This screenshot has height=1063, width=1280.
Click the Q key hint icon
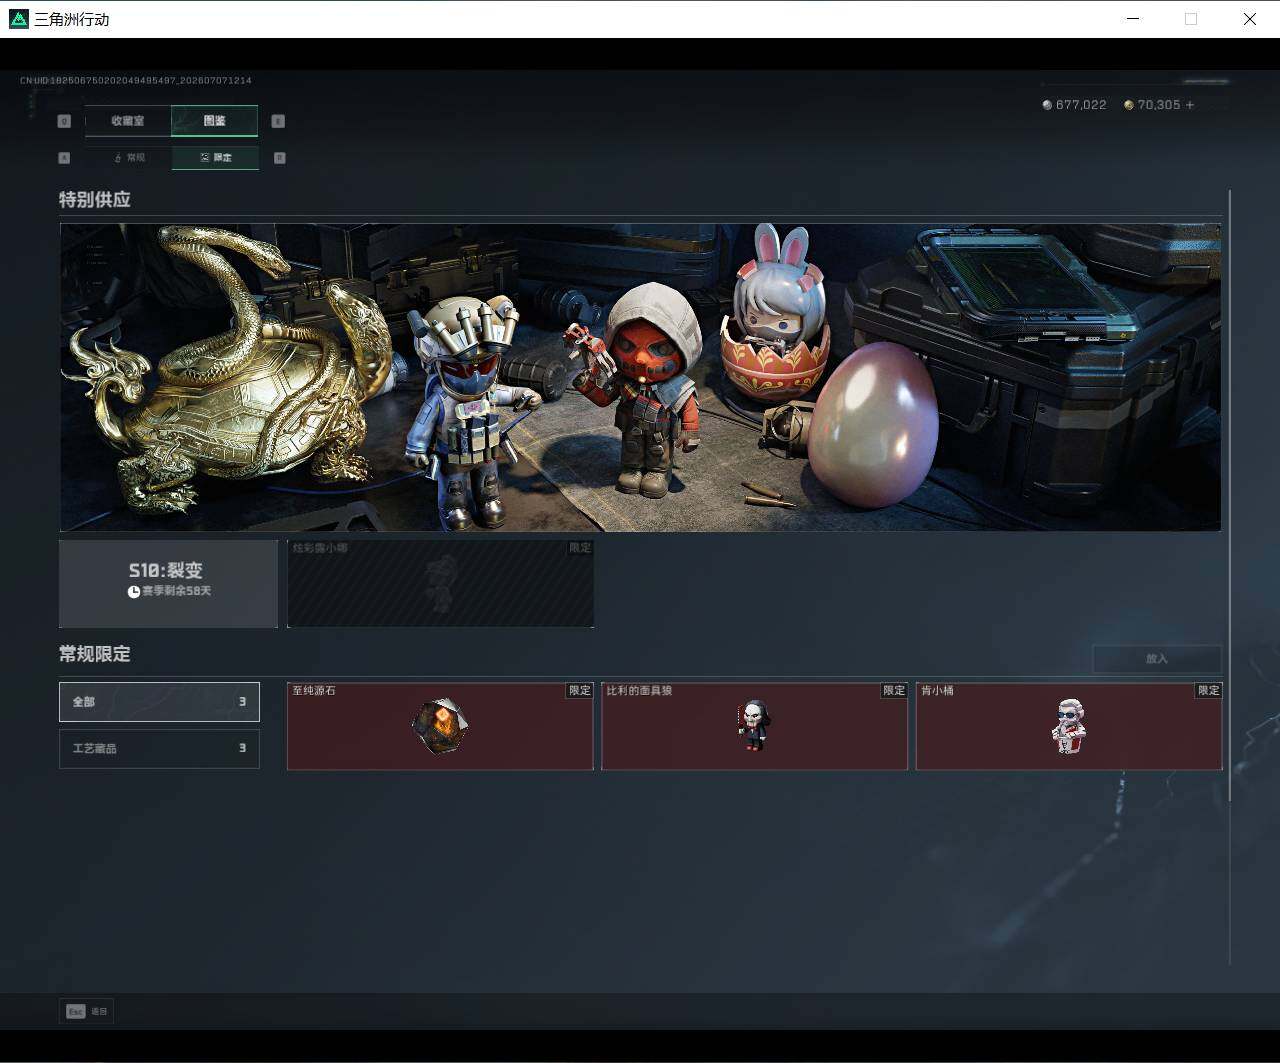[64, 121]
